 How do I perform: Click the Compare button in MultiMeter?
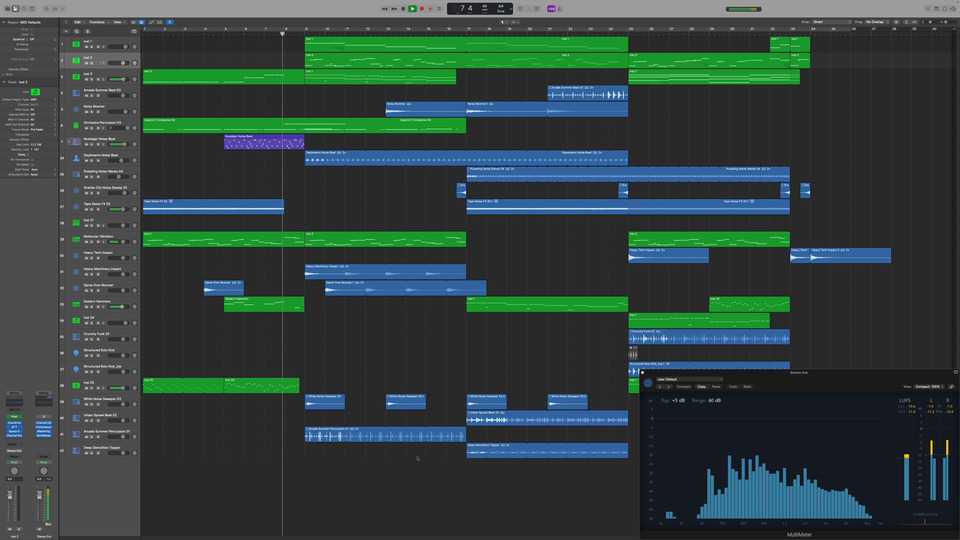pos(683,386)
